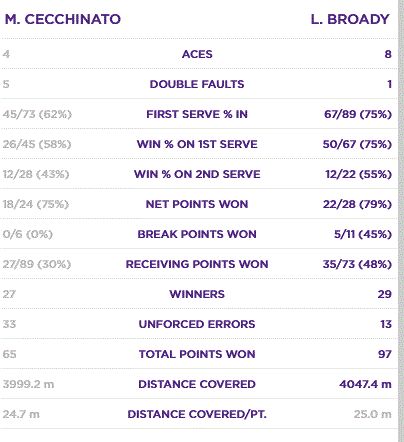Select the NET POINTS WON label

tap(197, 204)
